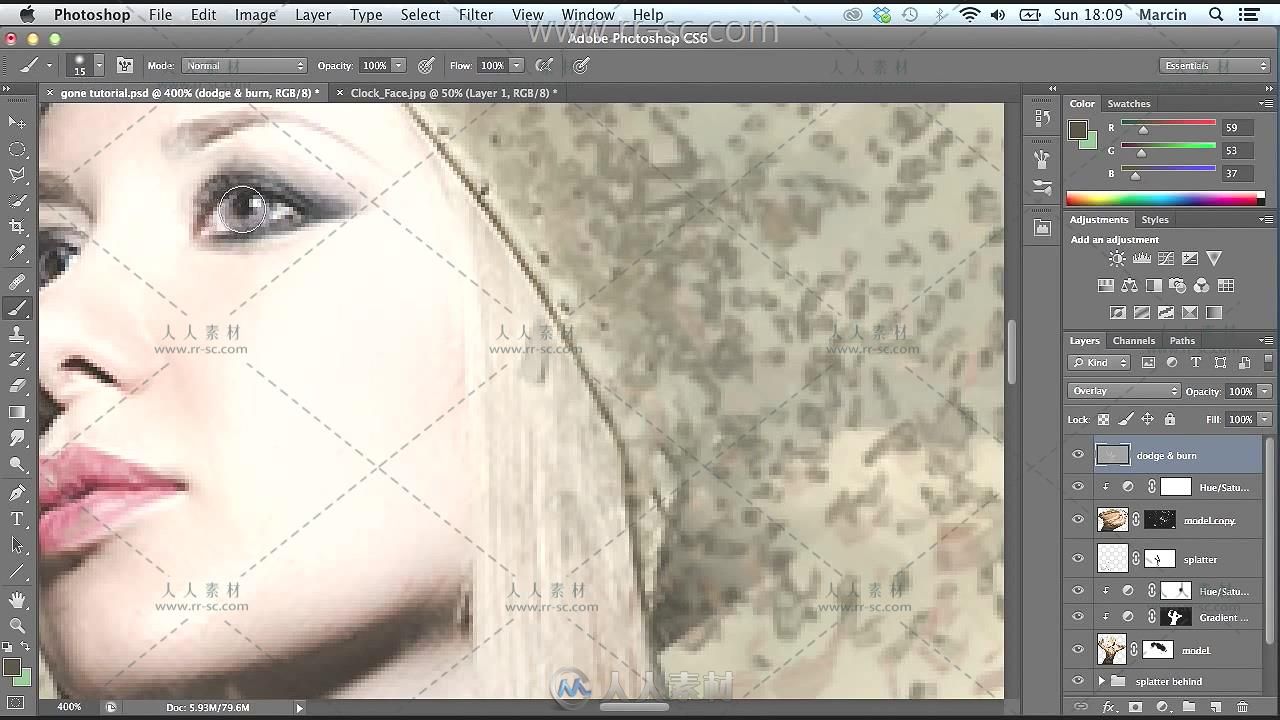The width and height of the screenshot is (1280, 720).
Task: Select the Brush tool in the toolbox
Action: [17, 309]
